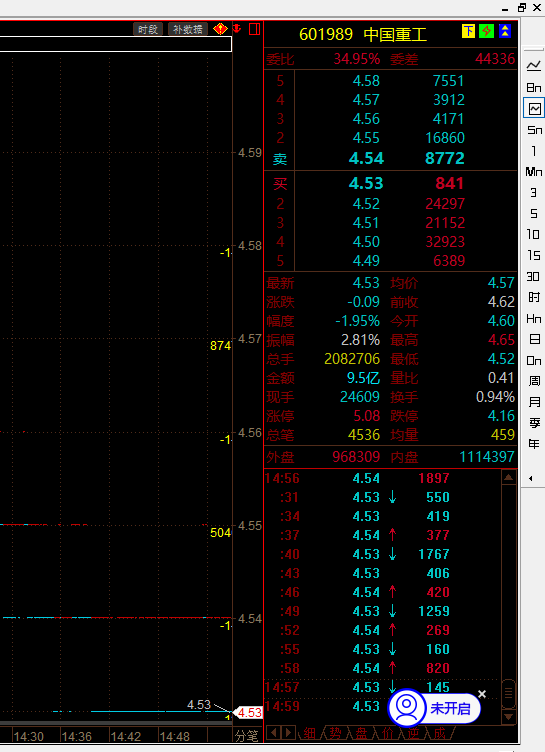This screenshot has width=545, height=752.
Task: Switch to the 3-minute period
Action: 534,192
